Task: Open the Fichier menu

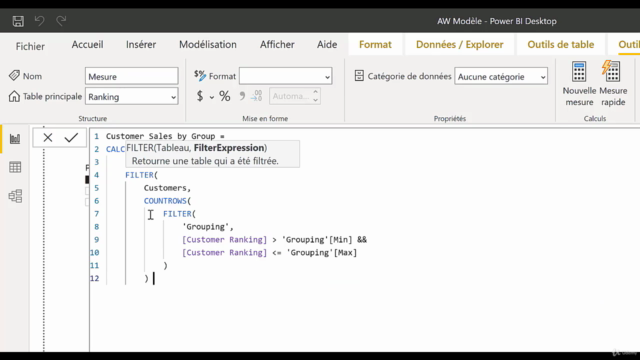Action: click(30, 46)
